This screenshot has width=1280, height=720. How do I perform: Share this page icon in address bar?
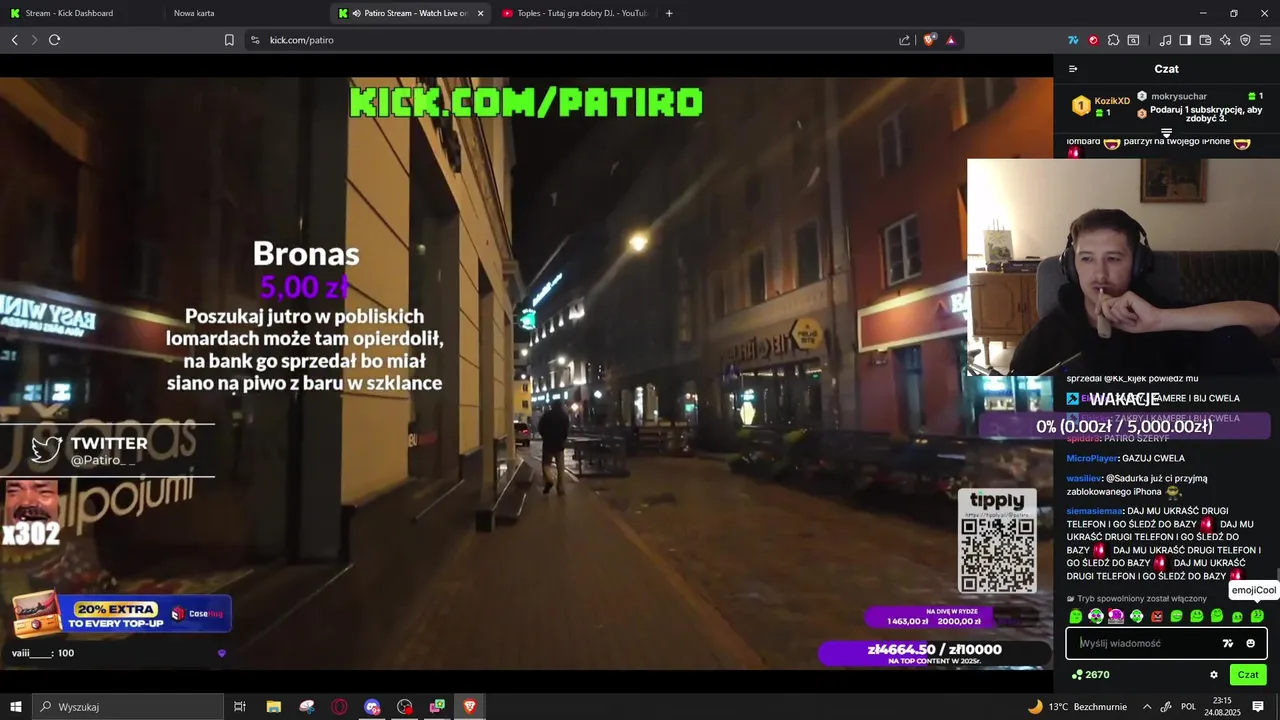point(905,40)
